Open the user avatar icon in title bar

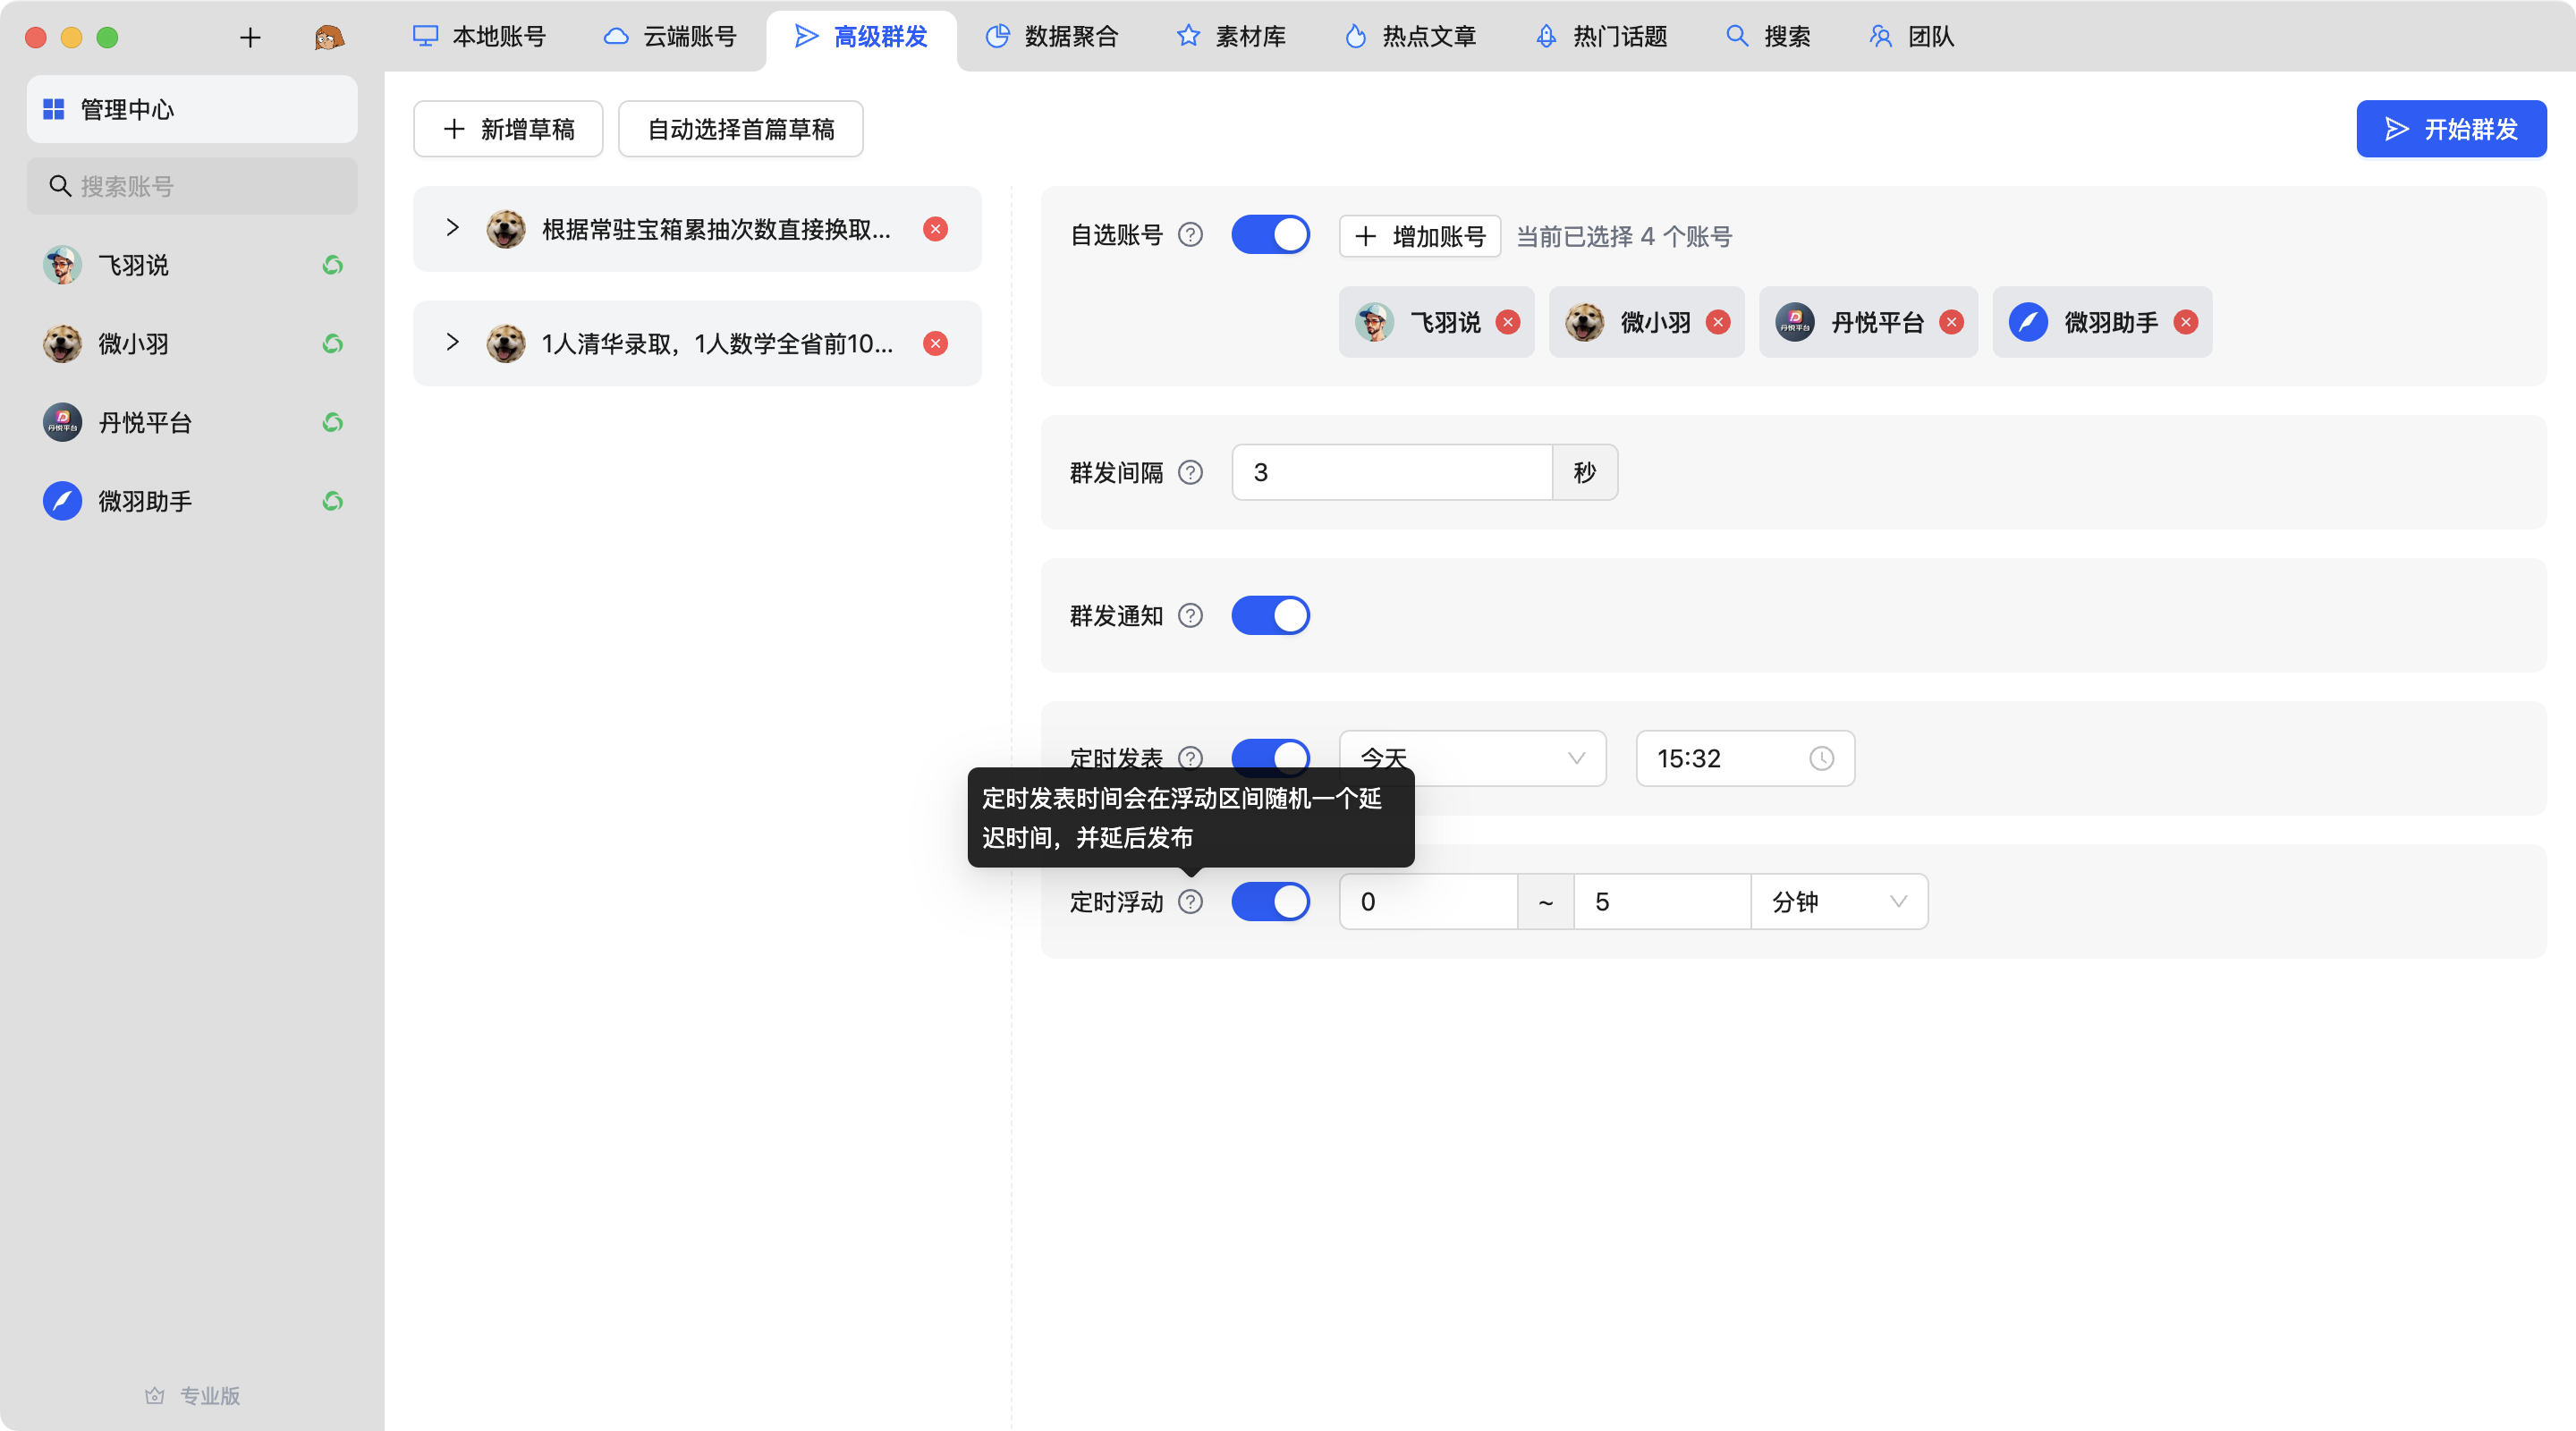329,38
